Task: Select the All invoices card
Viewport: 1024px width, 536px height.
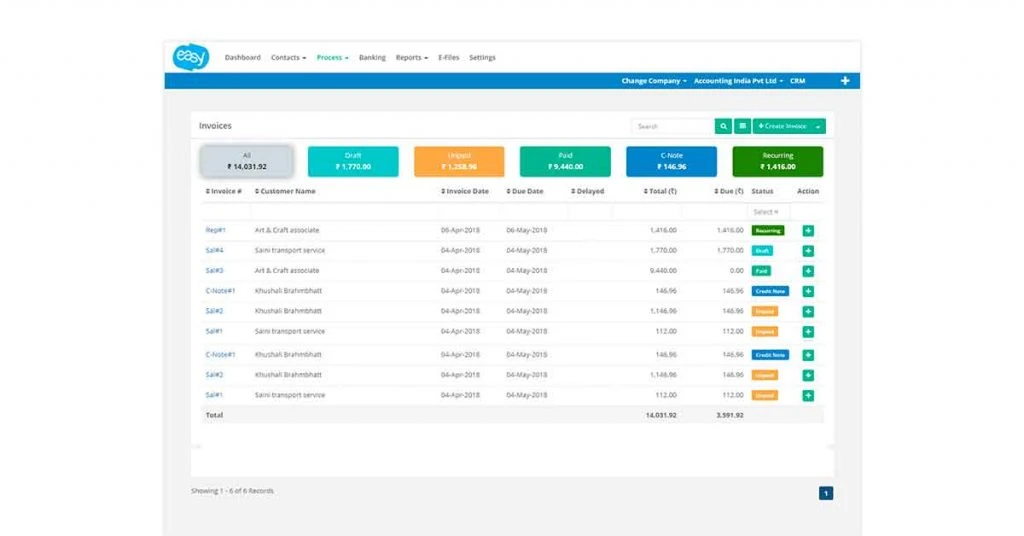Action: click(x=246, y=161)
